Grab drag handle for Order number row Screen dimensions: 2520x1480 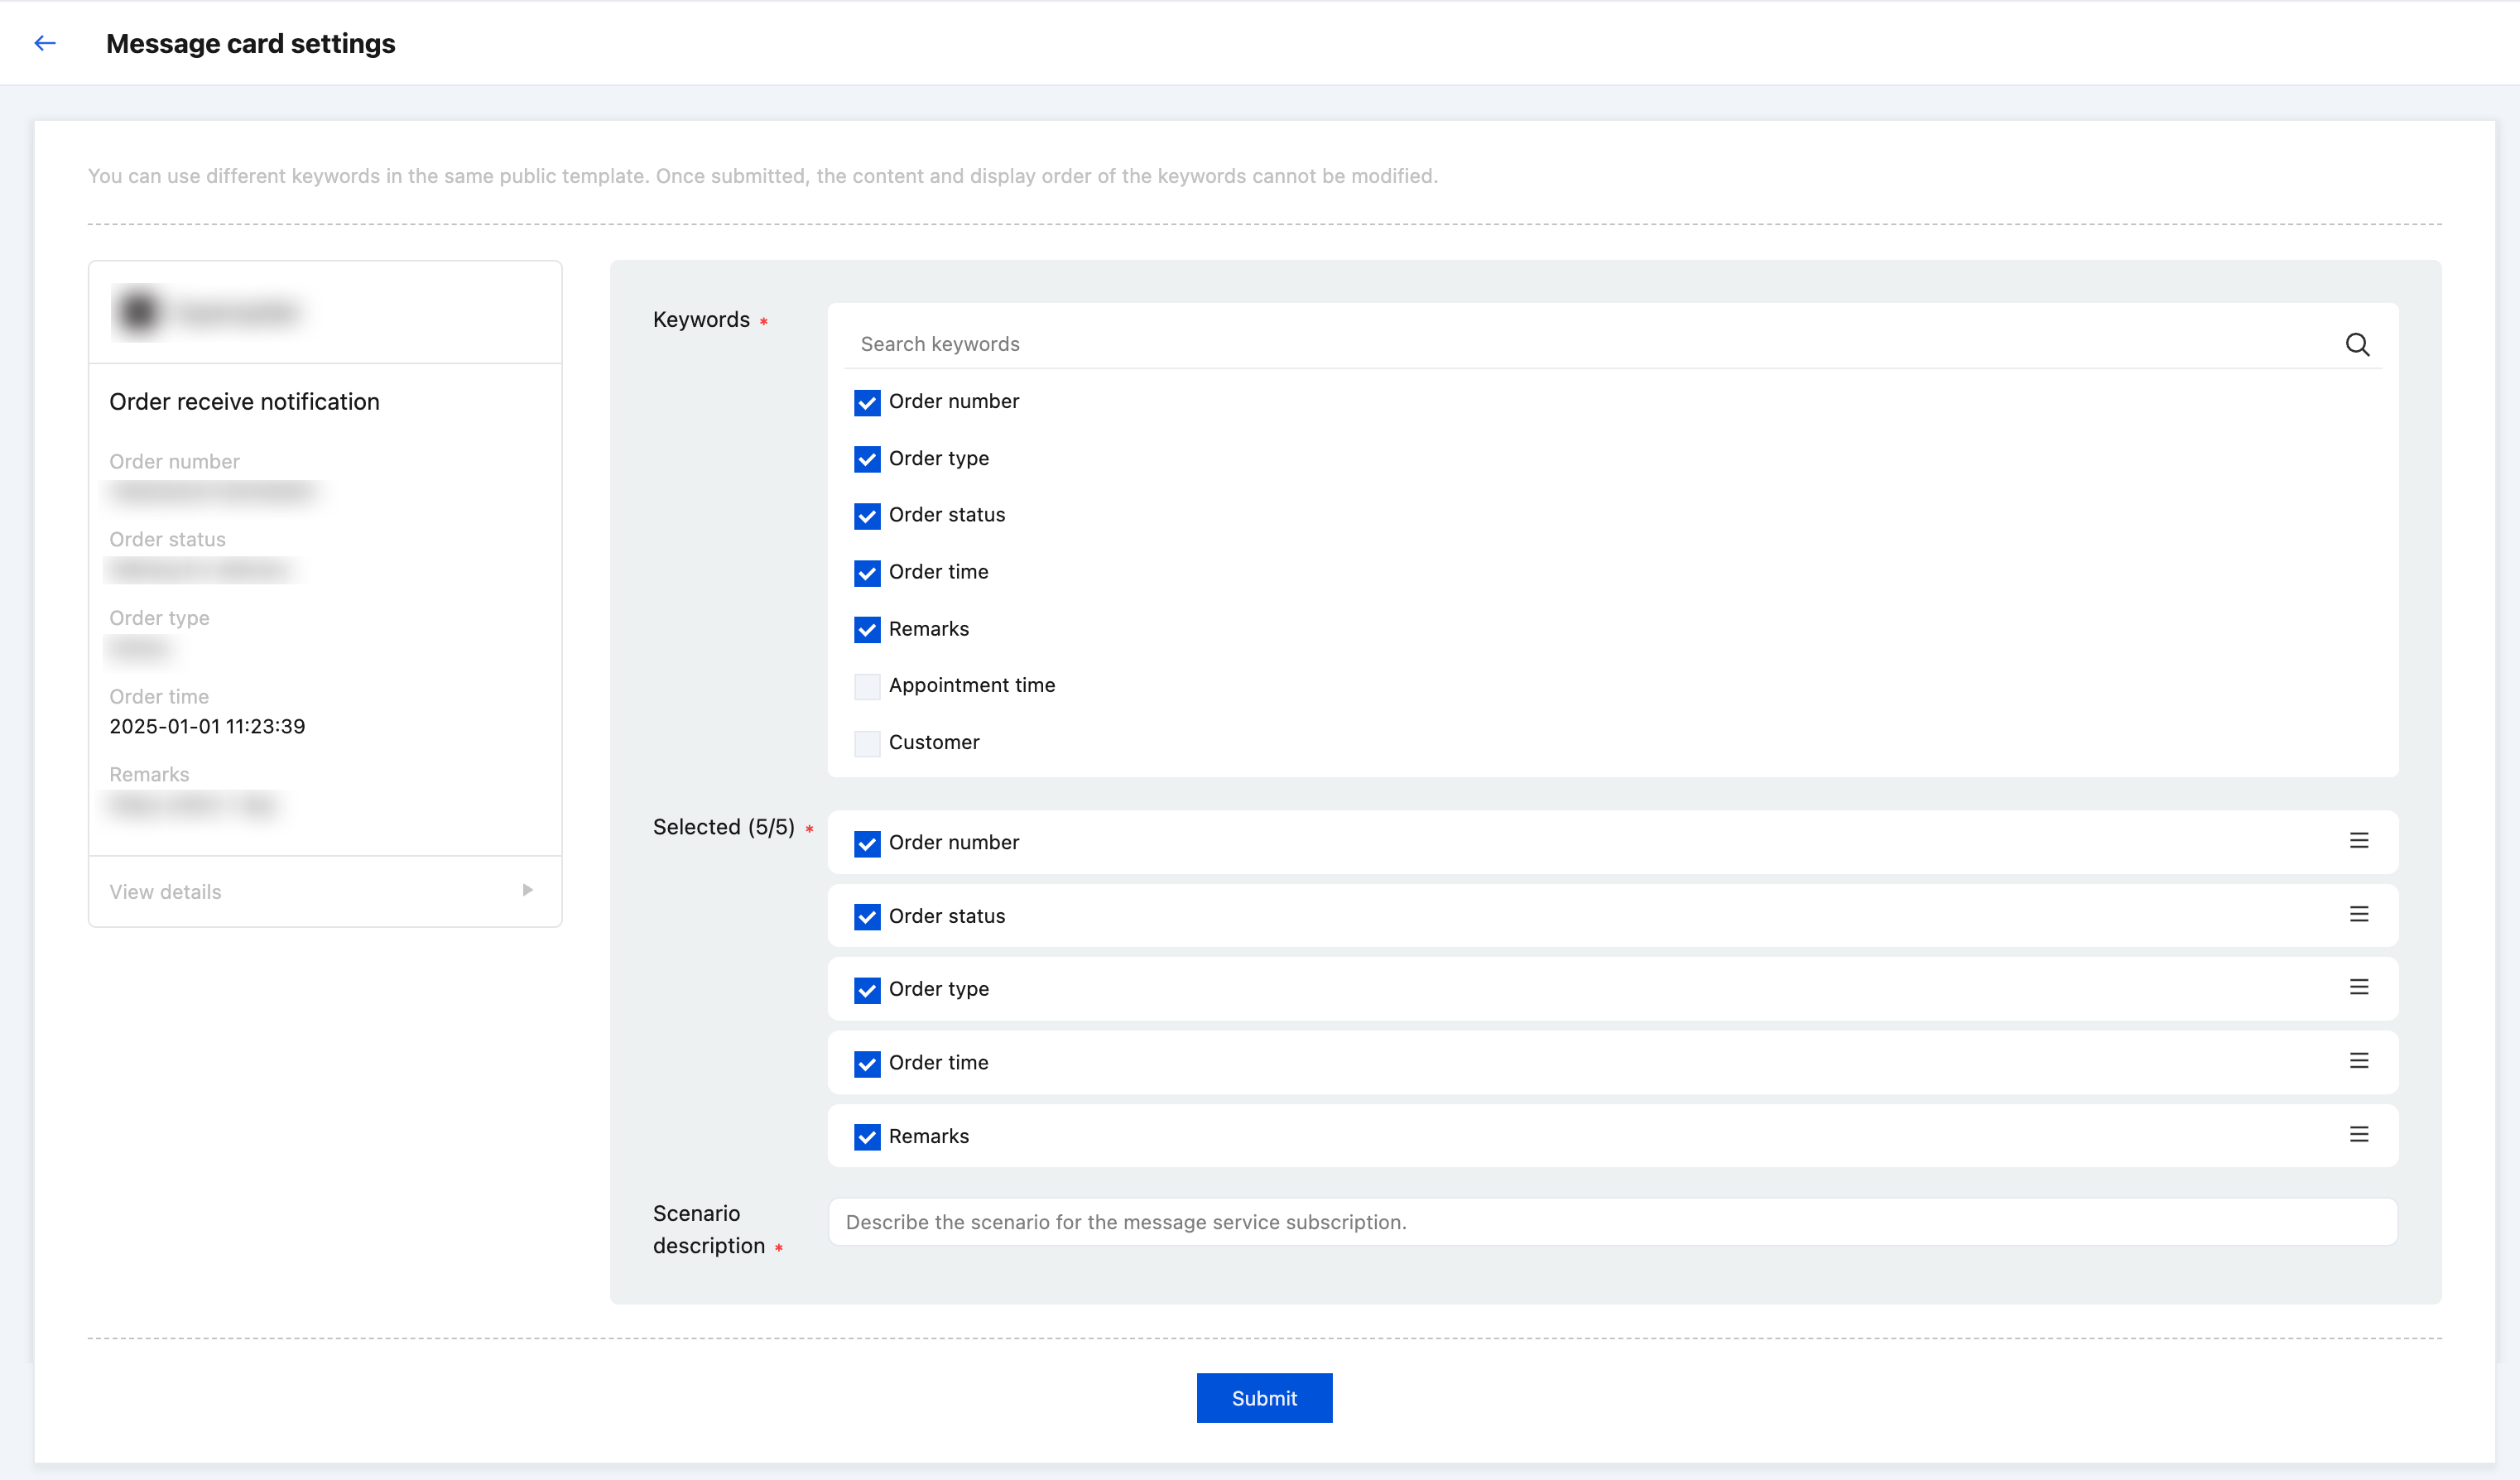tap(2359, 841)
